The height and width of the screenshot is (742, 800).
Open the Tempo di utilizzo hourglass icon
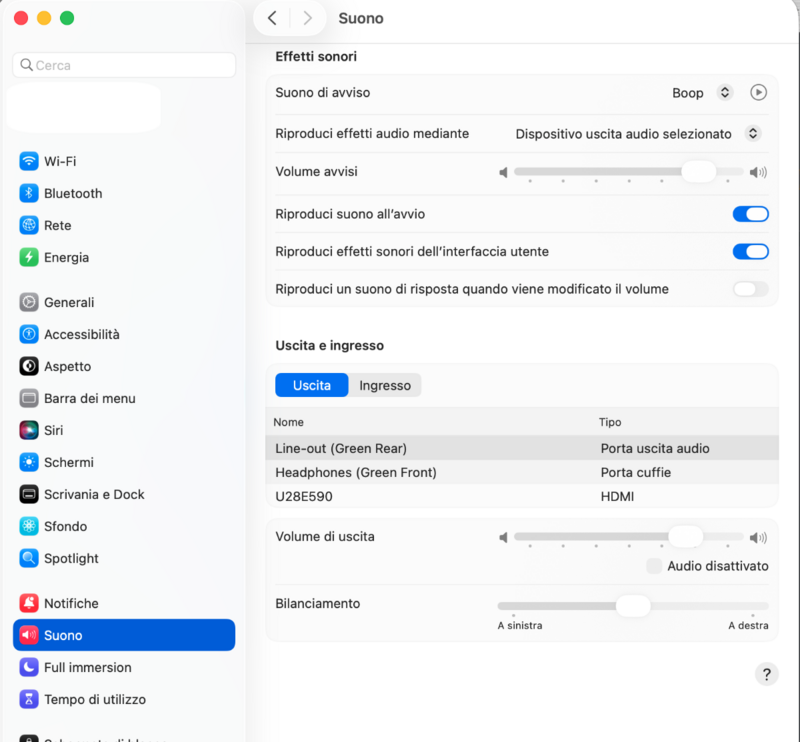(29, 700)
